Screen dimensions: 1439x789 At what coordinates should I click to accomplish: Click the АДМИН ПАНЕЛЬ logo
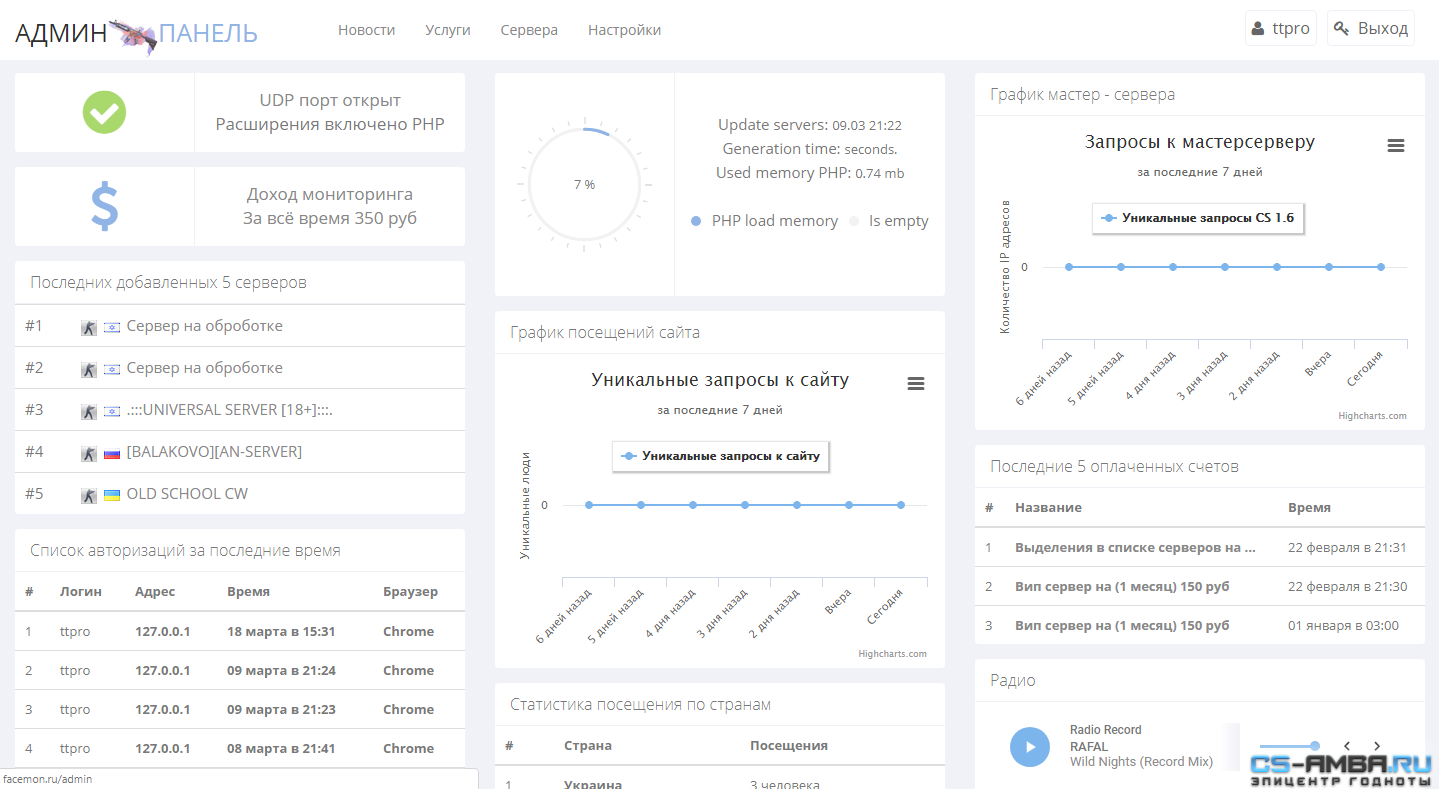pos(136,33)
